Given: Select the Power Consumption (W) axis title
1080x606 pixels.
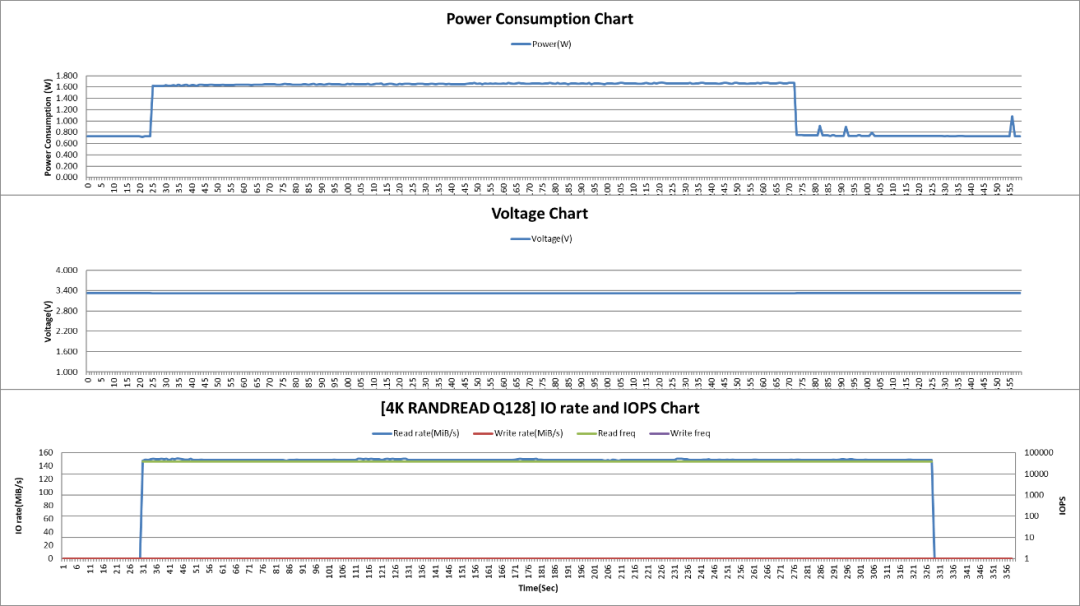Looking at the screenshot, I should pyautogui.click(x=48, y=127).
